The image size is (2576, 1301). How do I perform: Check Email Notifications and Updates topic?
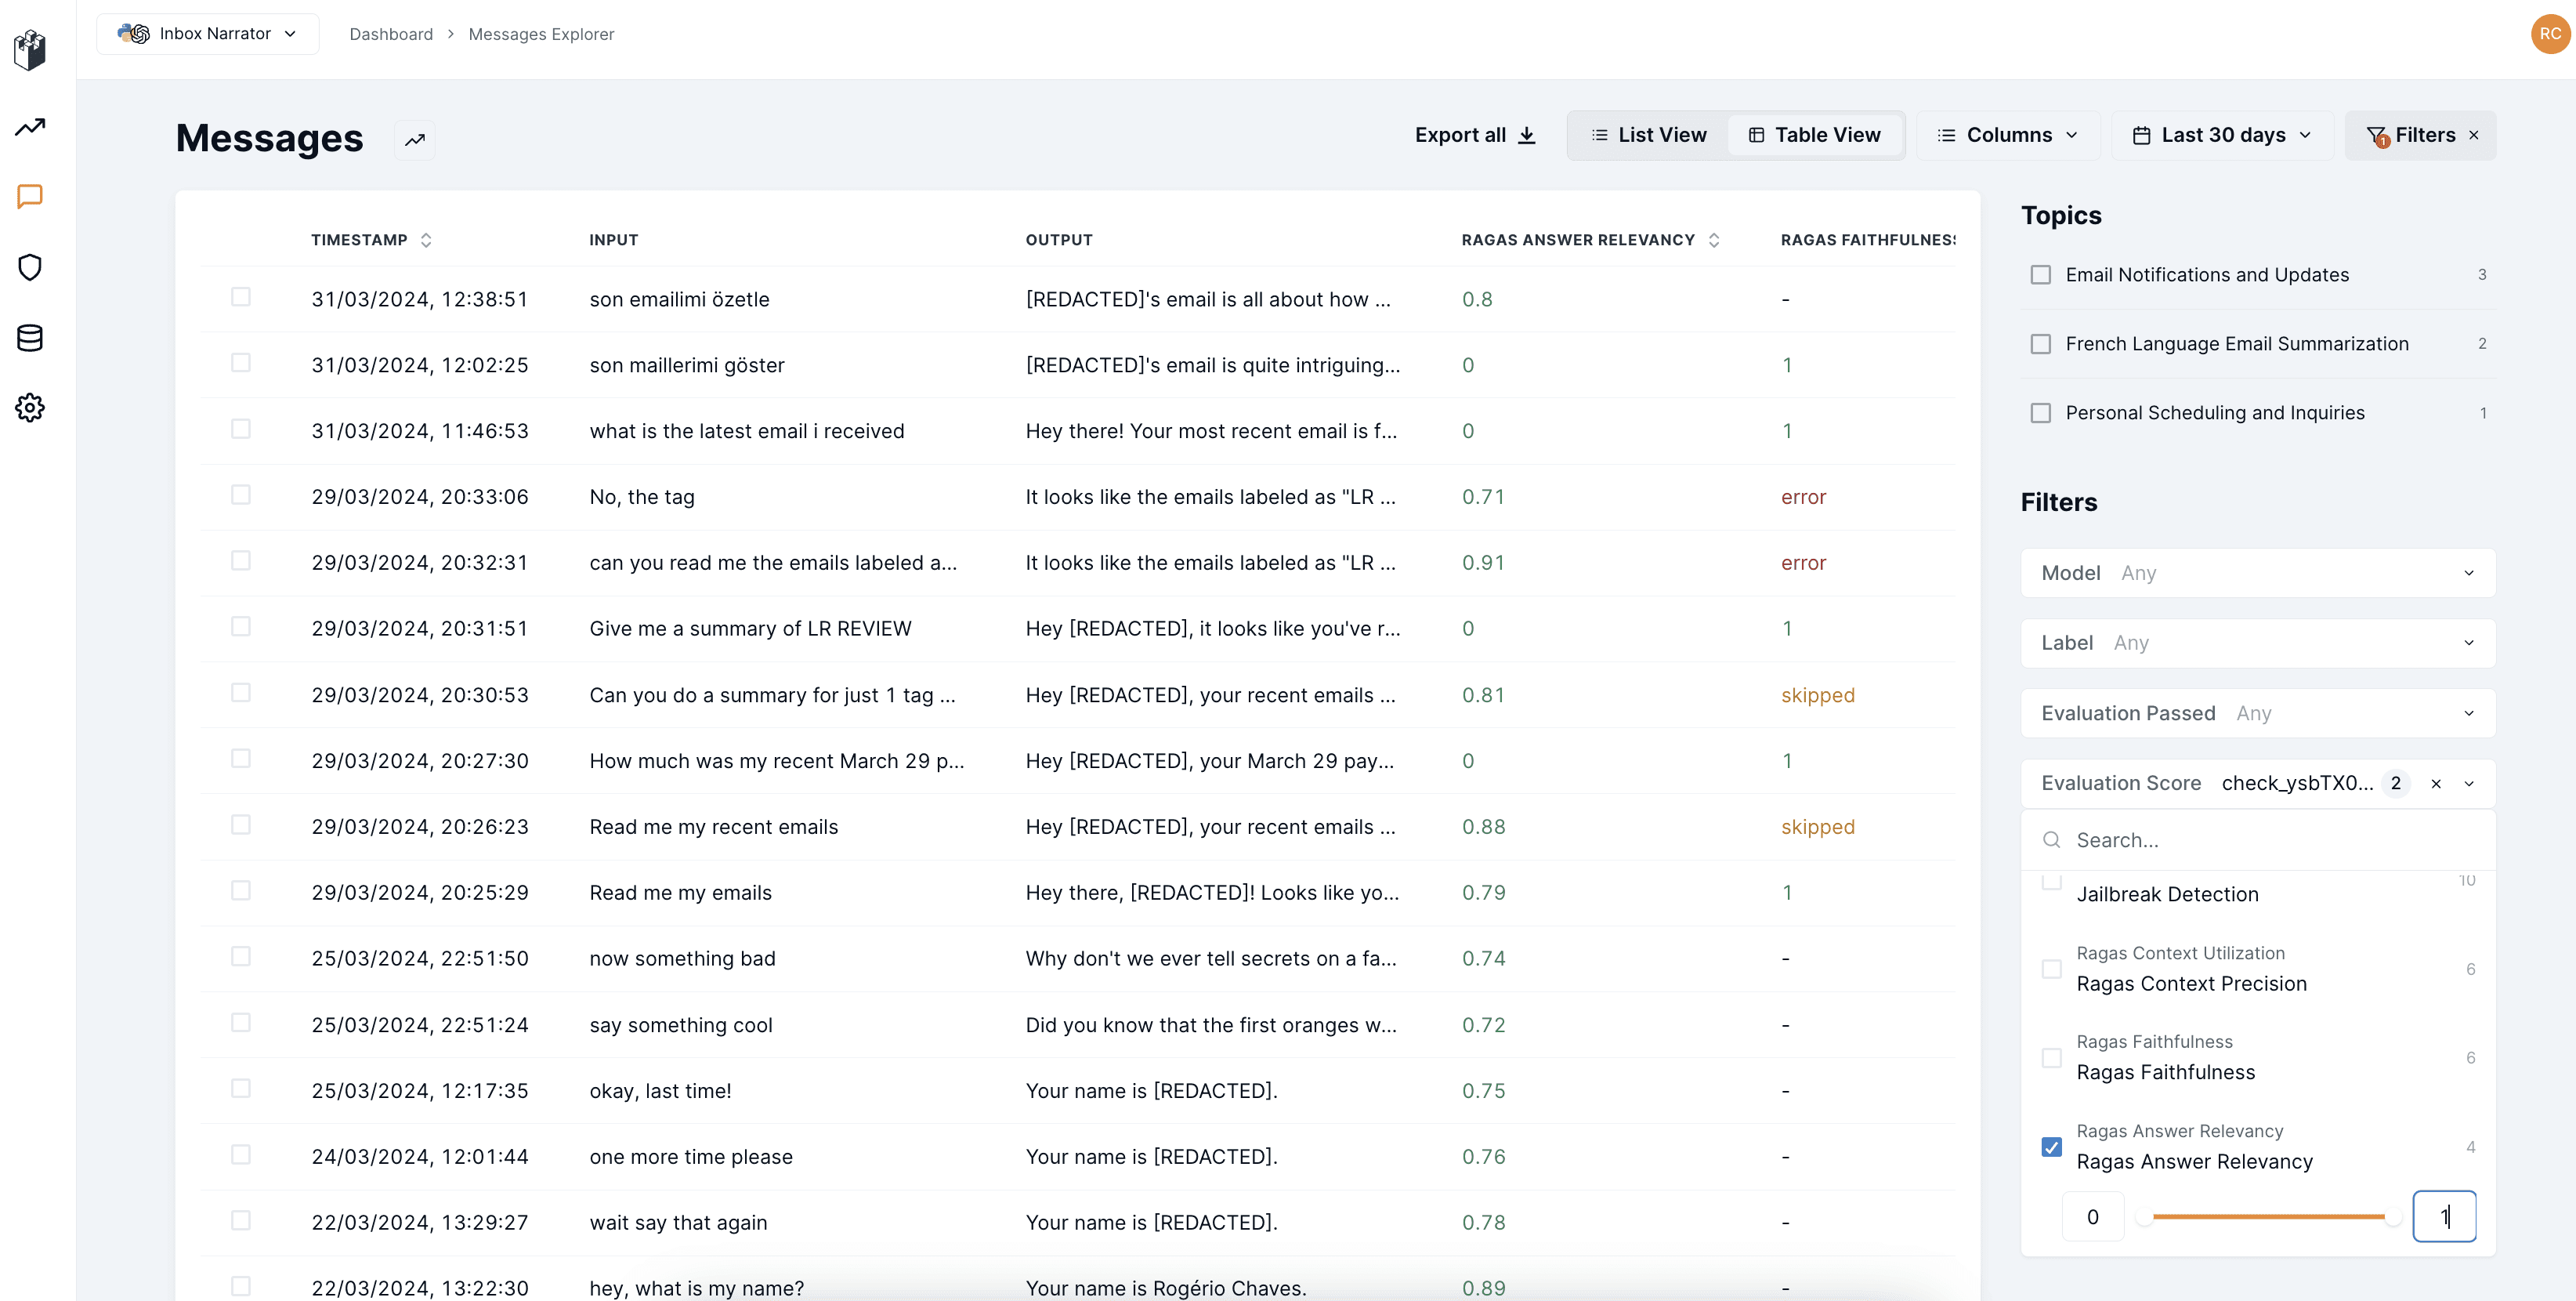pos(2040,275)
